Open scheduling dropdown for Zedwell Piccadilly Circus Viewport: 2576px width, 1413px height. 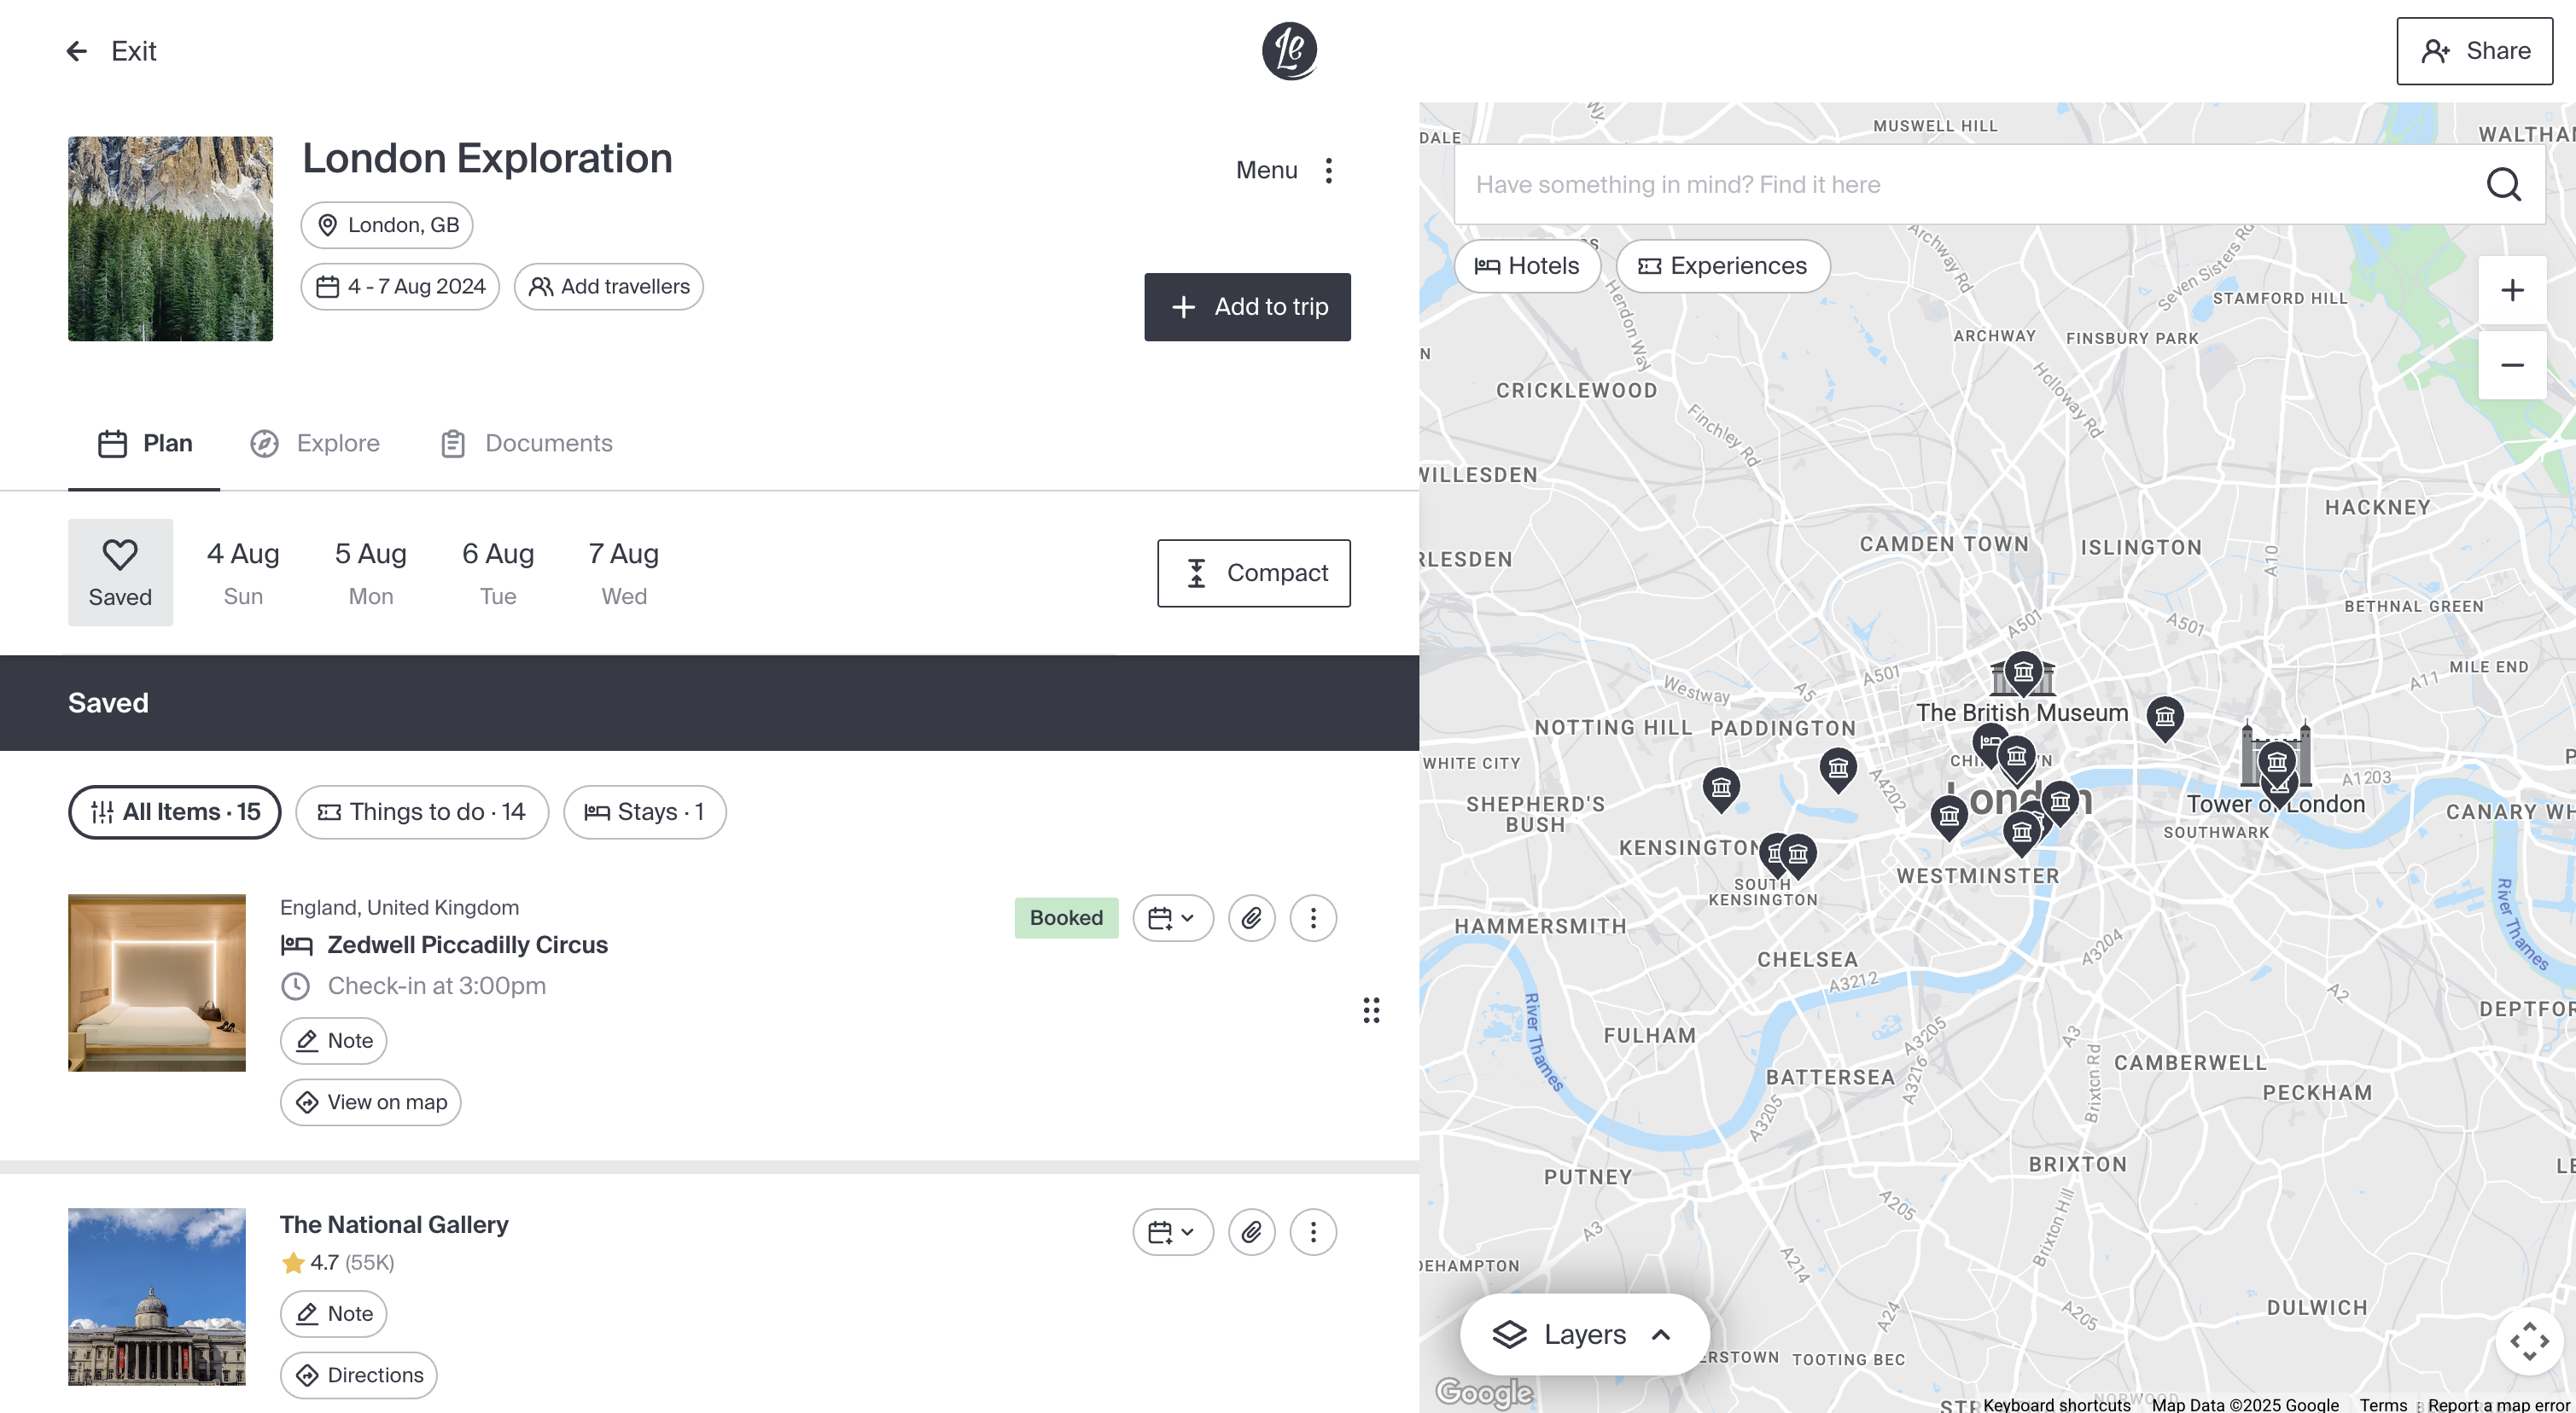(1172, 917)
